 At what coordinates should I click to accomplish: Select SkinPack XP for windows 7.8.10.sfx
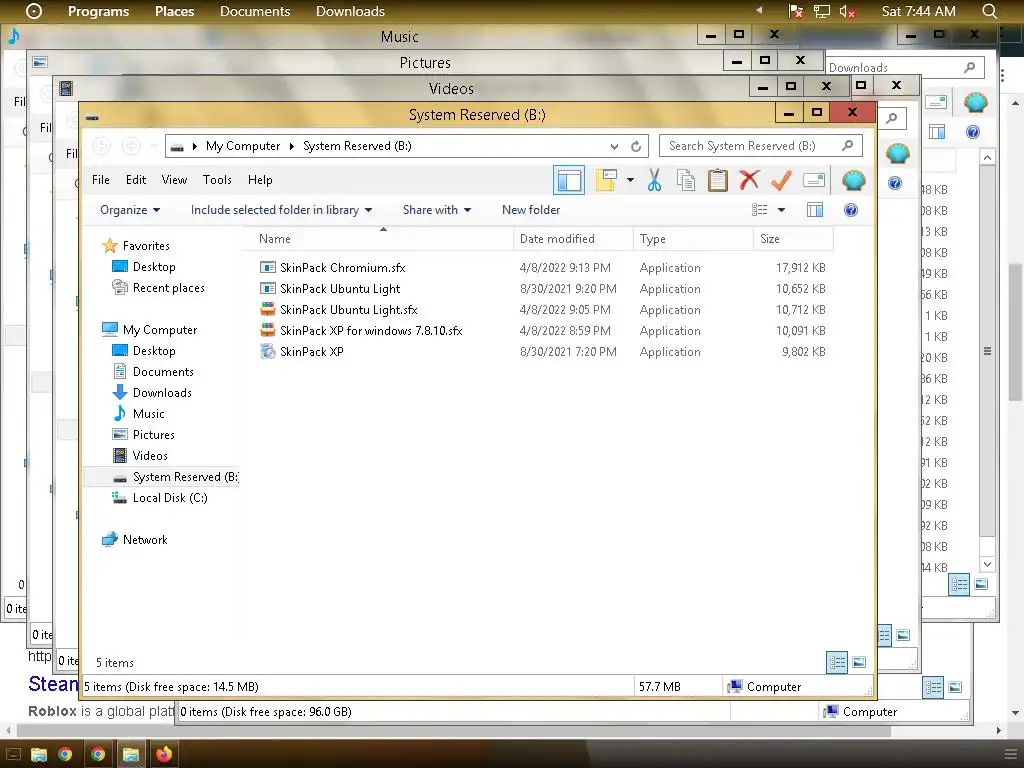[x=371, y=330]
